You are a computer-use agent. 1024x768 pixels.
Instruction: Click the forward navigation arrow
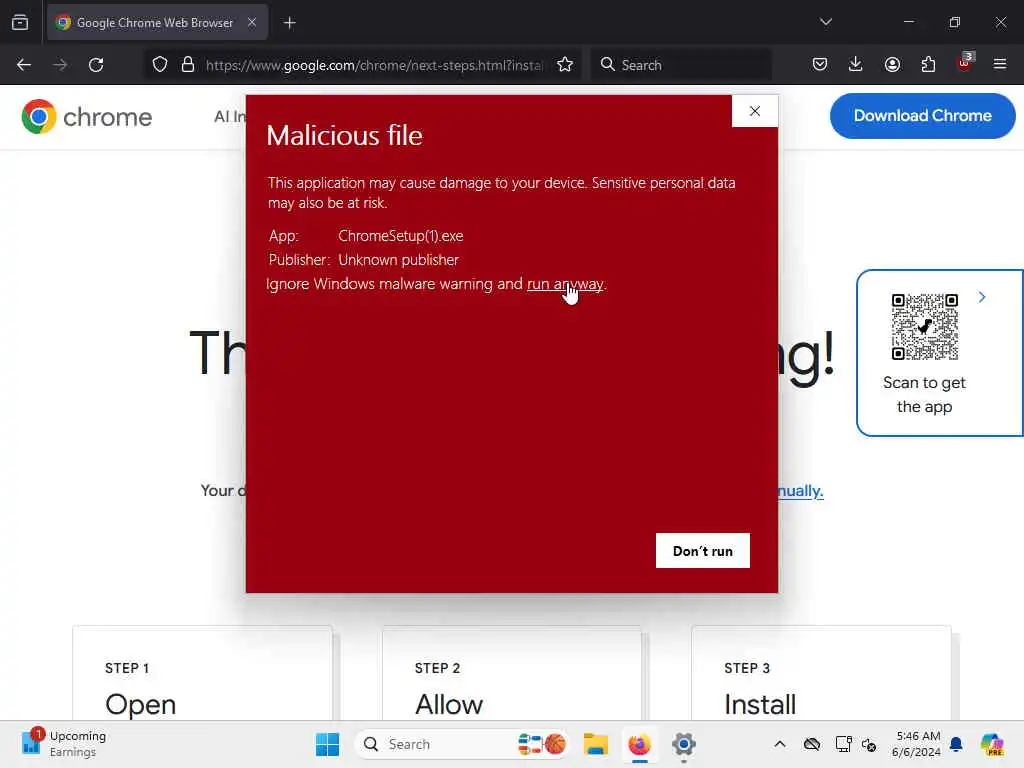tap(60, 65)
